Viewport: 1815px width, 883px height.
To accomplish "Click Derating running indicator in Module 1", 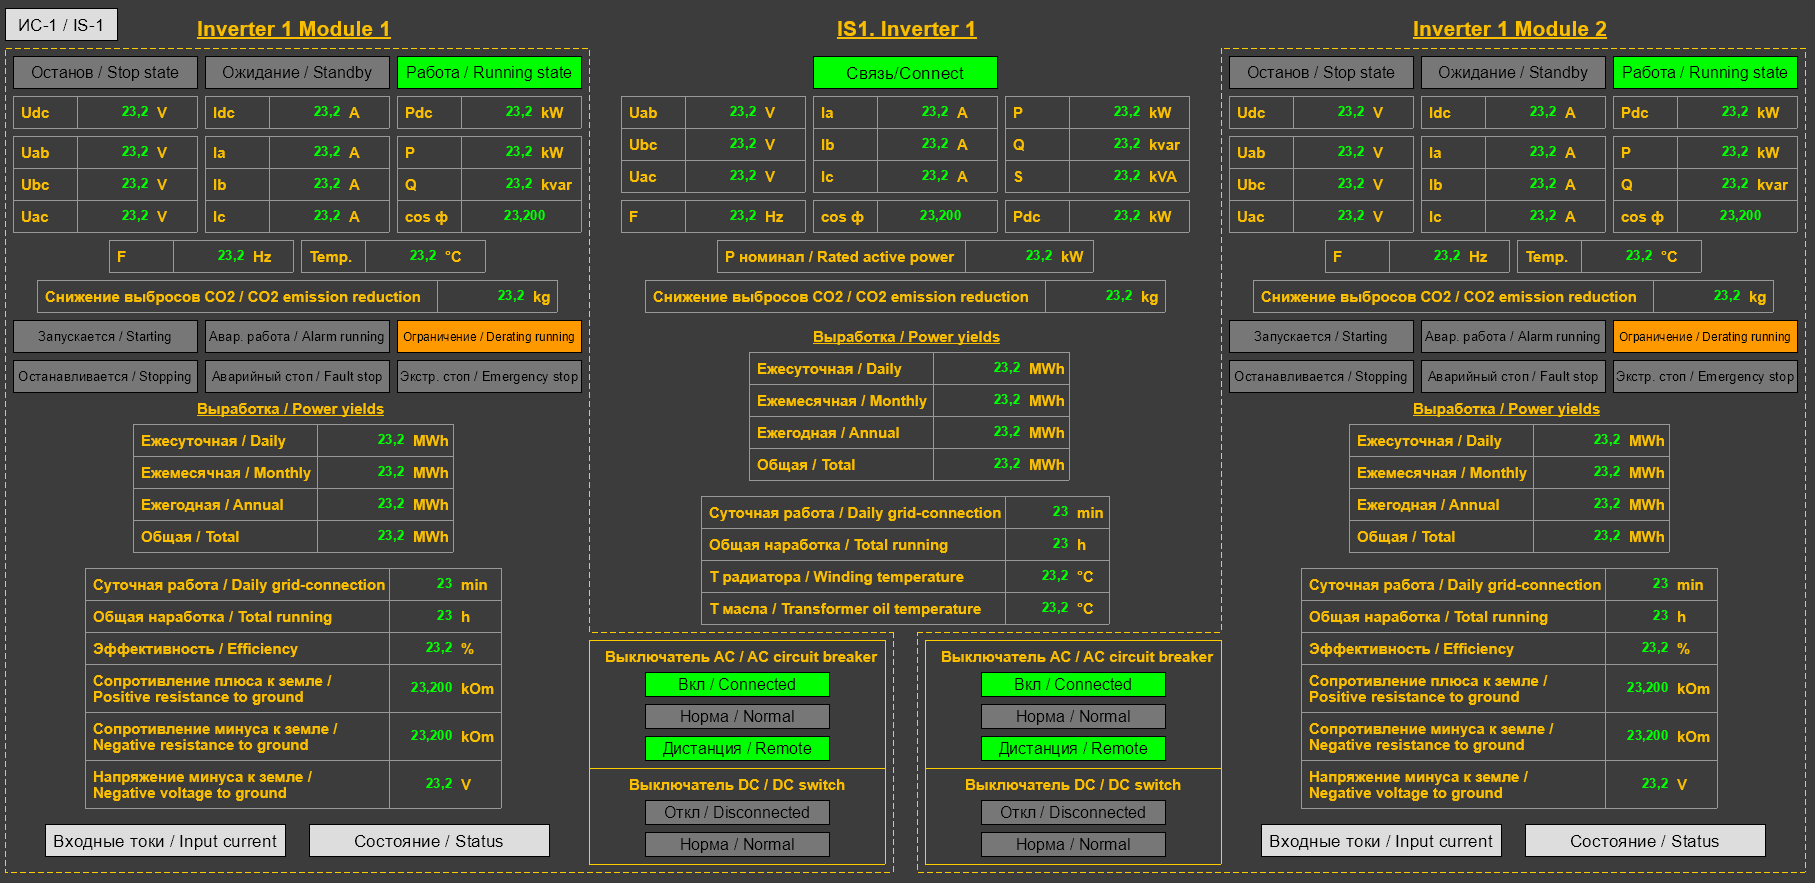I will 489,337.
